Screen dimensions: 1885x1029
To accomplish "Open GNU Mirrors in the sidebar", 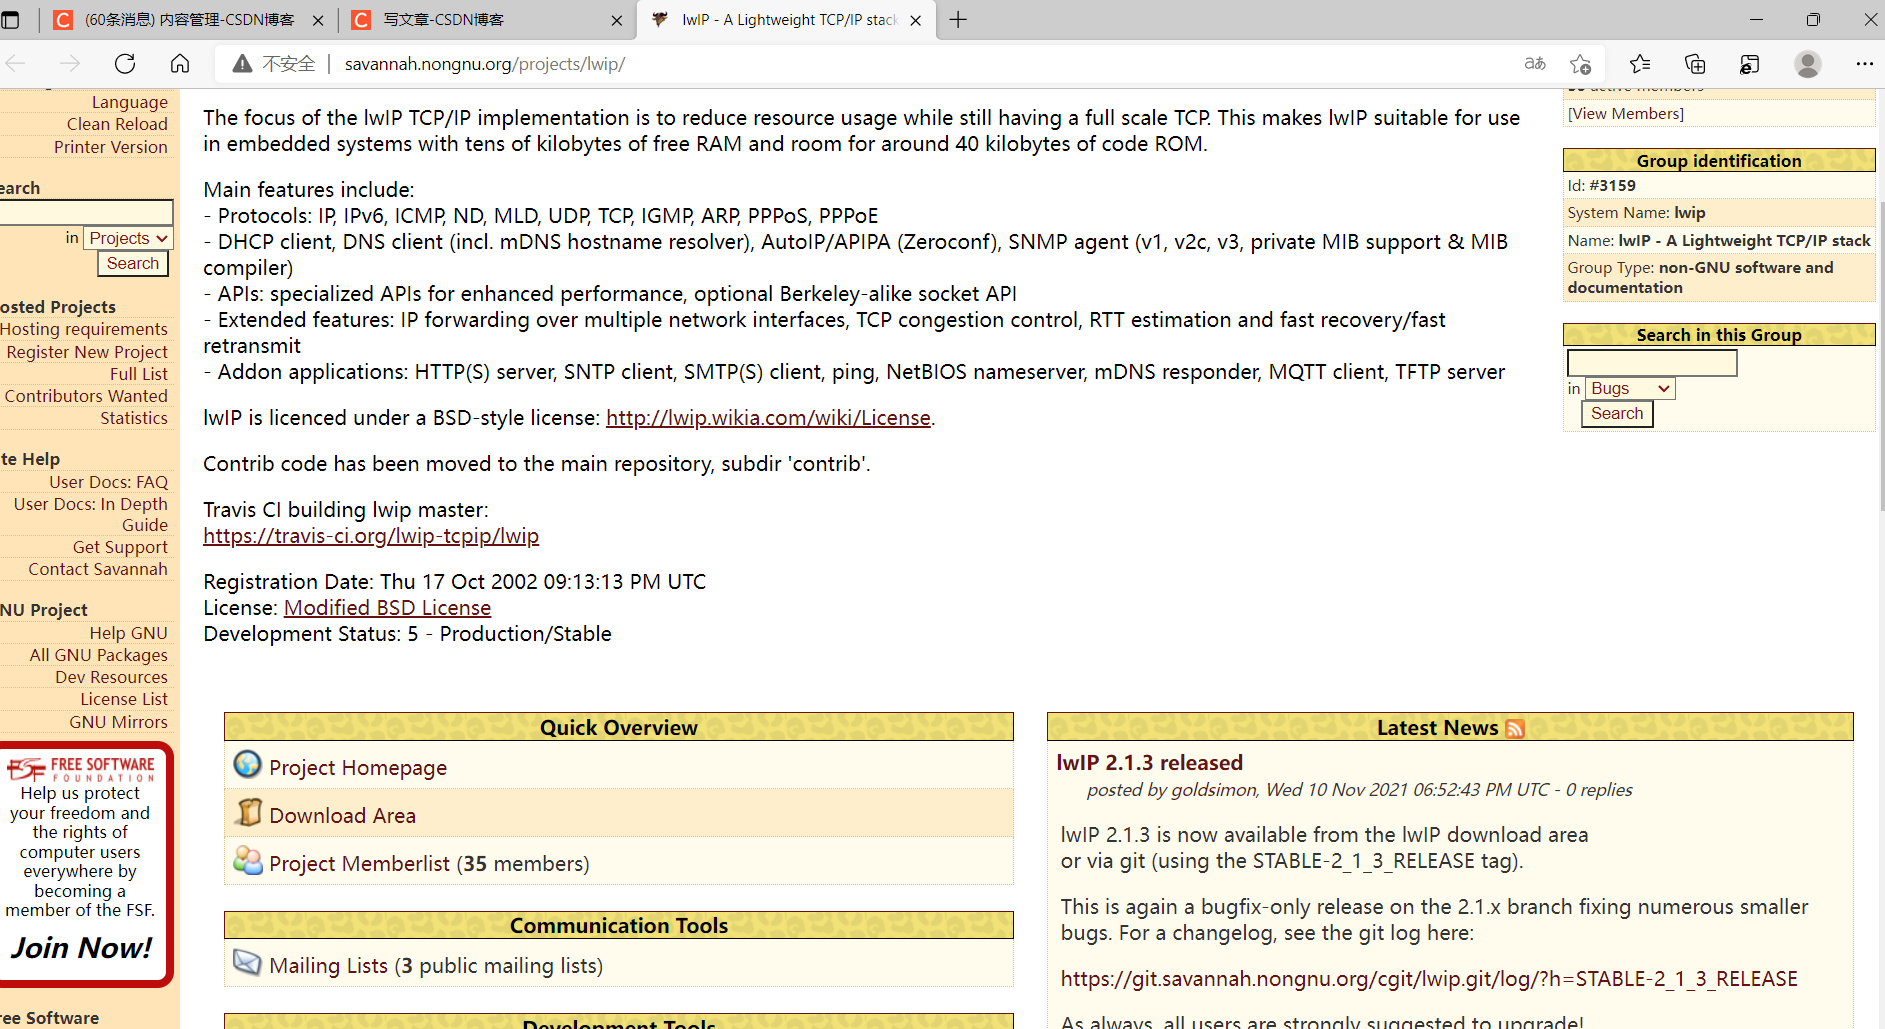I will (119, 722).
